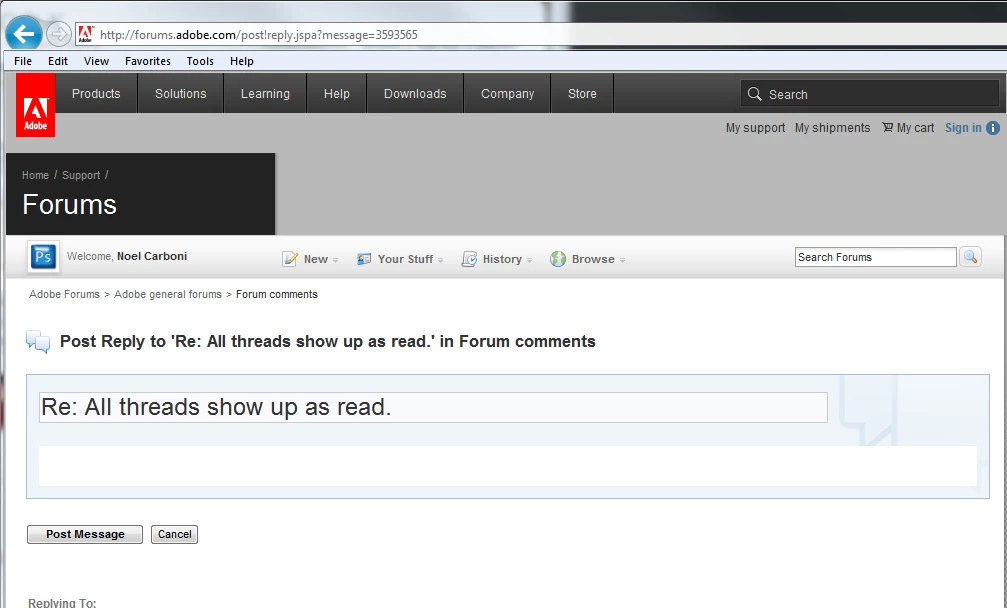Click the blue info icon beside Sign in
This screenshot has height=608, width=1007.
[993, 128]
